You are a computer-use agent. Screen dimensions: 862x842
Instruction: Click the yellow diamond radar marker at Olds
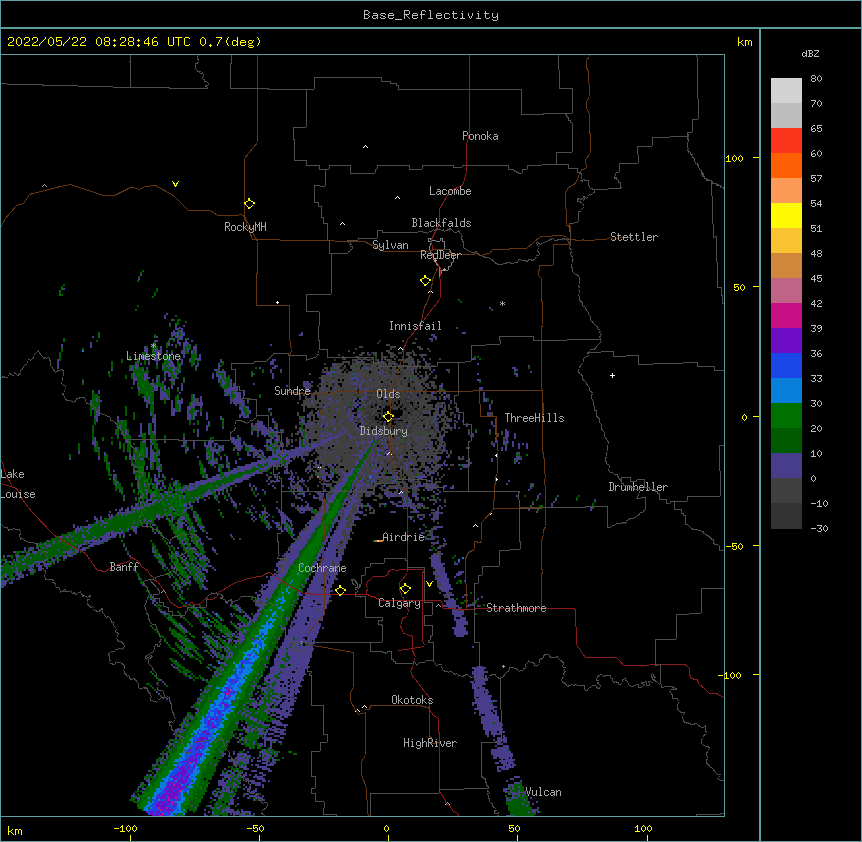coord(388,416)
